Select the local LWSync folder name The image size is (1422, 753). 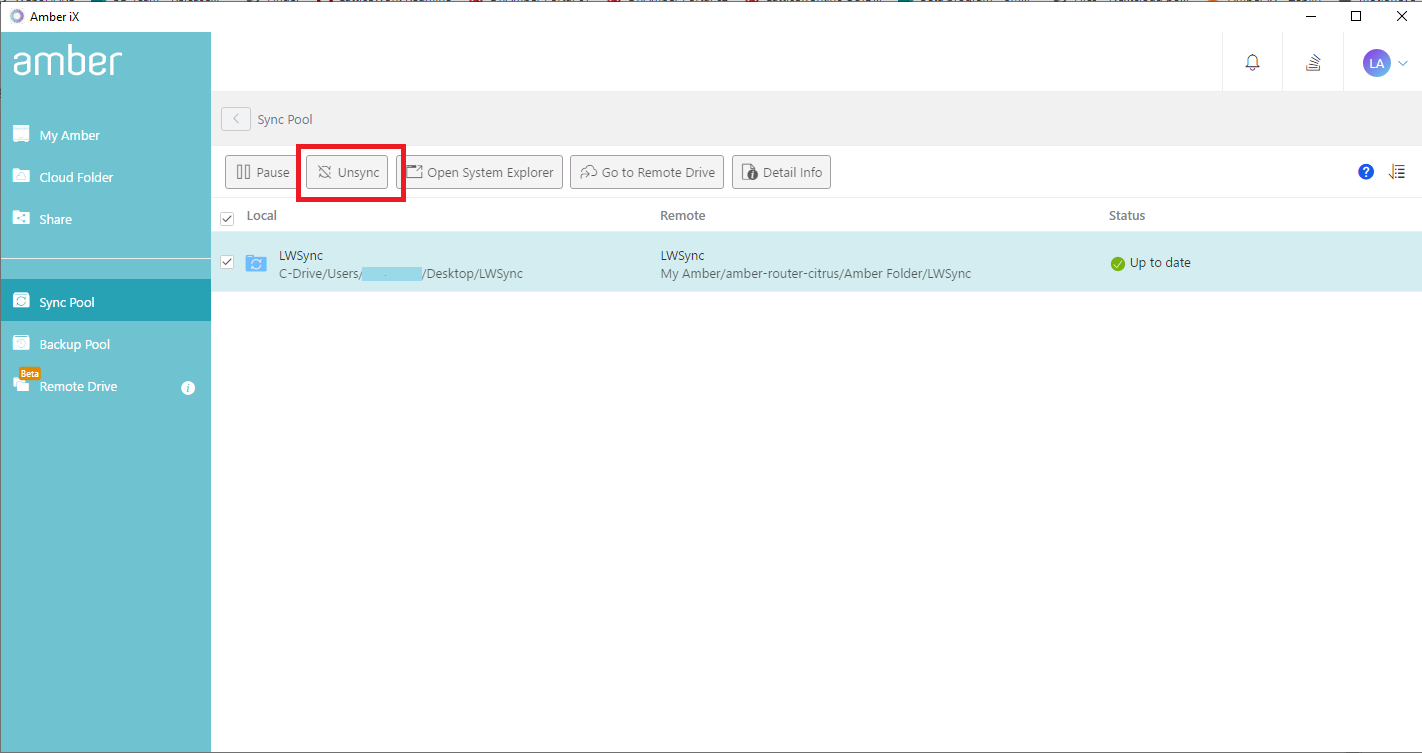(x=301, y=255)
